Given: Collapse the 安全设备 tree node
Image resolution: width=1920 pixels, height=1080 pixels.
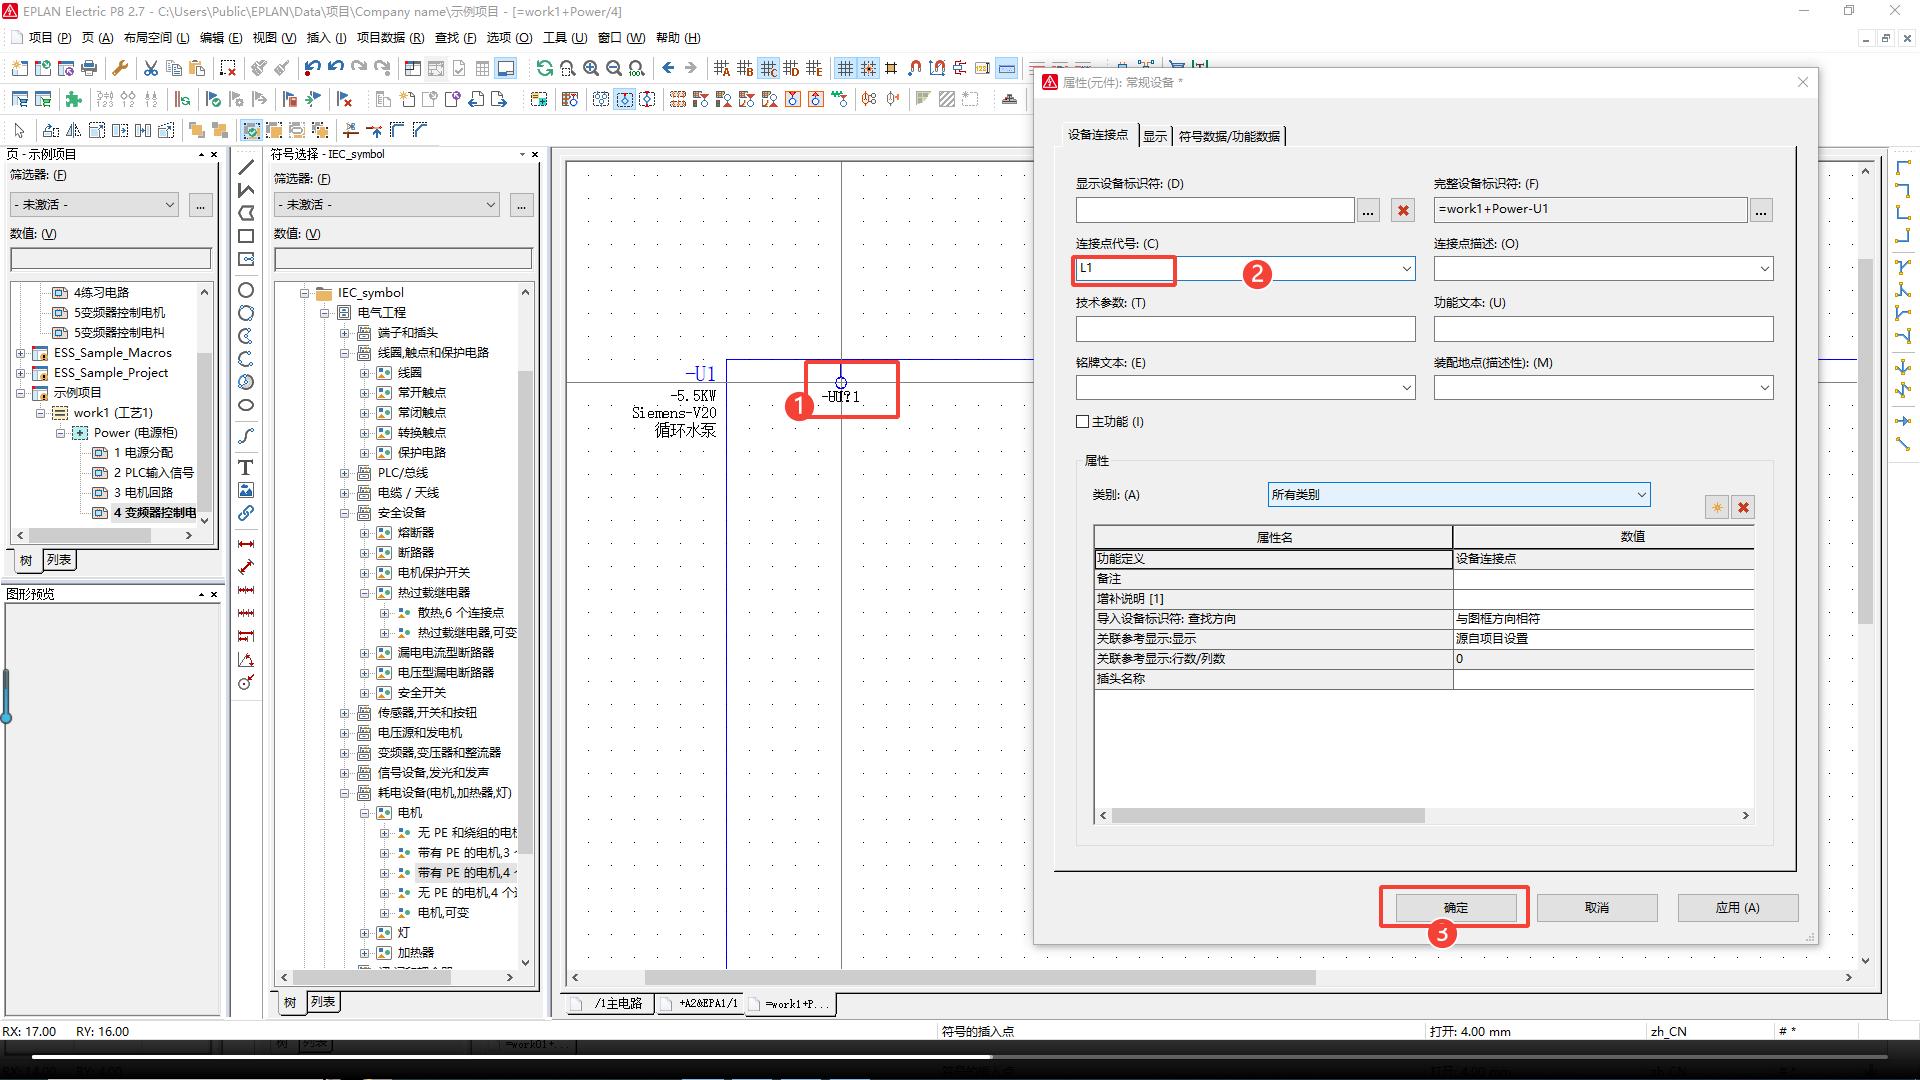Looking at the screenshot, I should (345, 513).
